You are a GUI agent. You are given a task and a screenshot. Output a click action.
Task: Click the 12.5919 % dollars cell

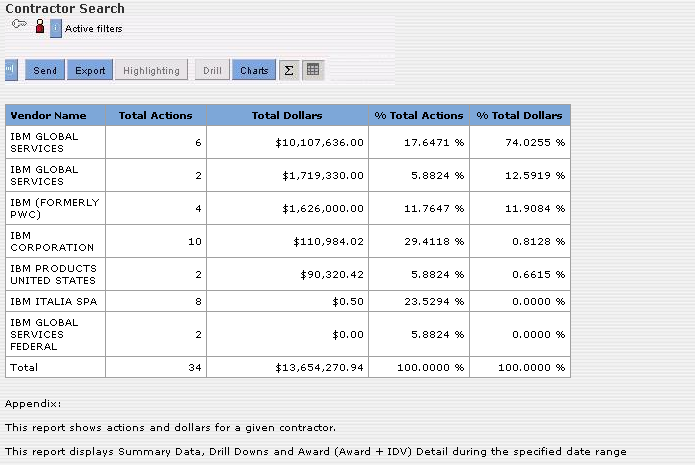[520, 176]
